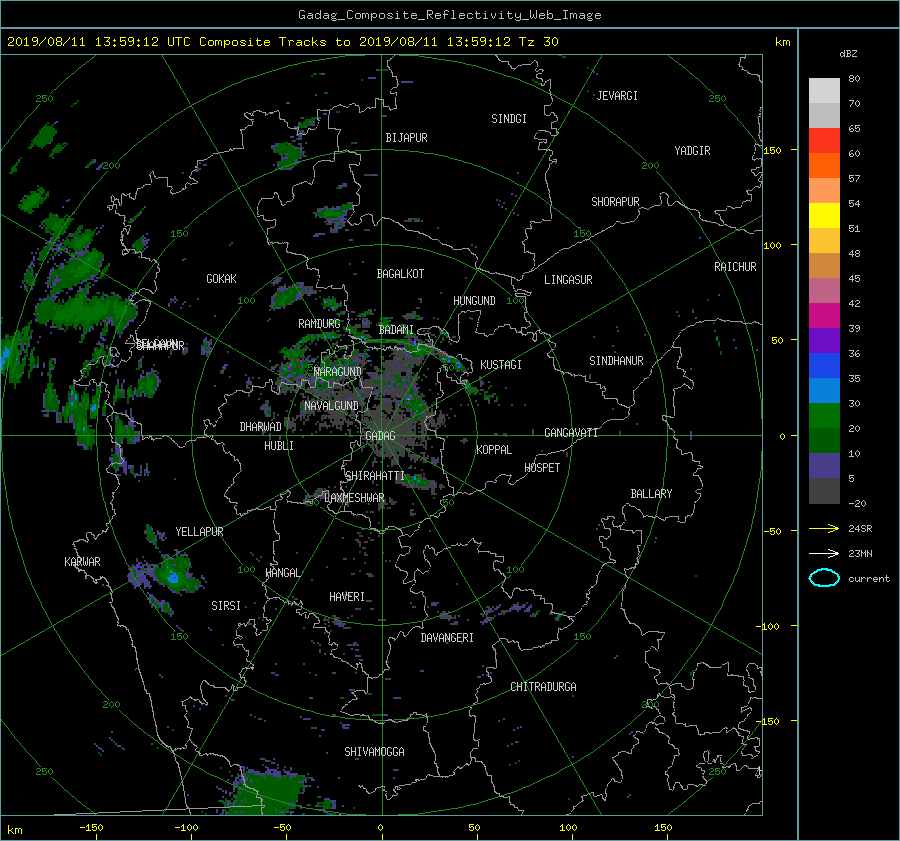Select the yellow 54 dBZ color swatch
Viewport: 900px width, 841px height.
824,215
